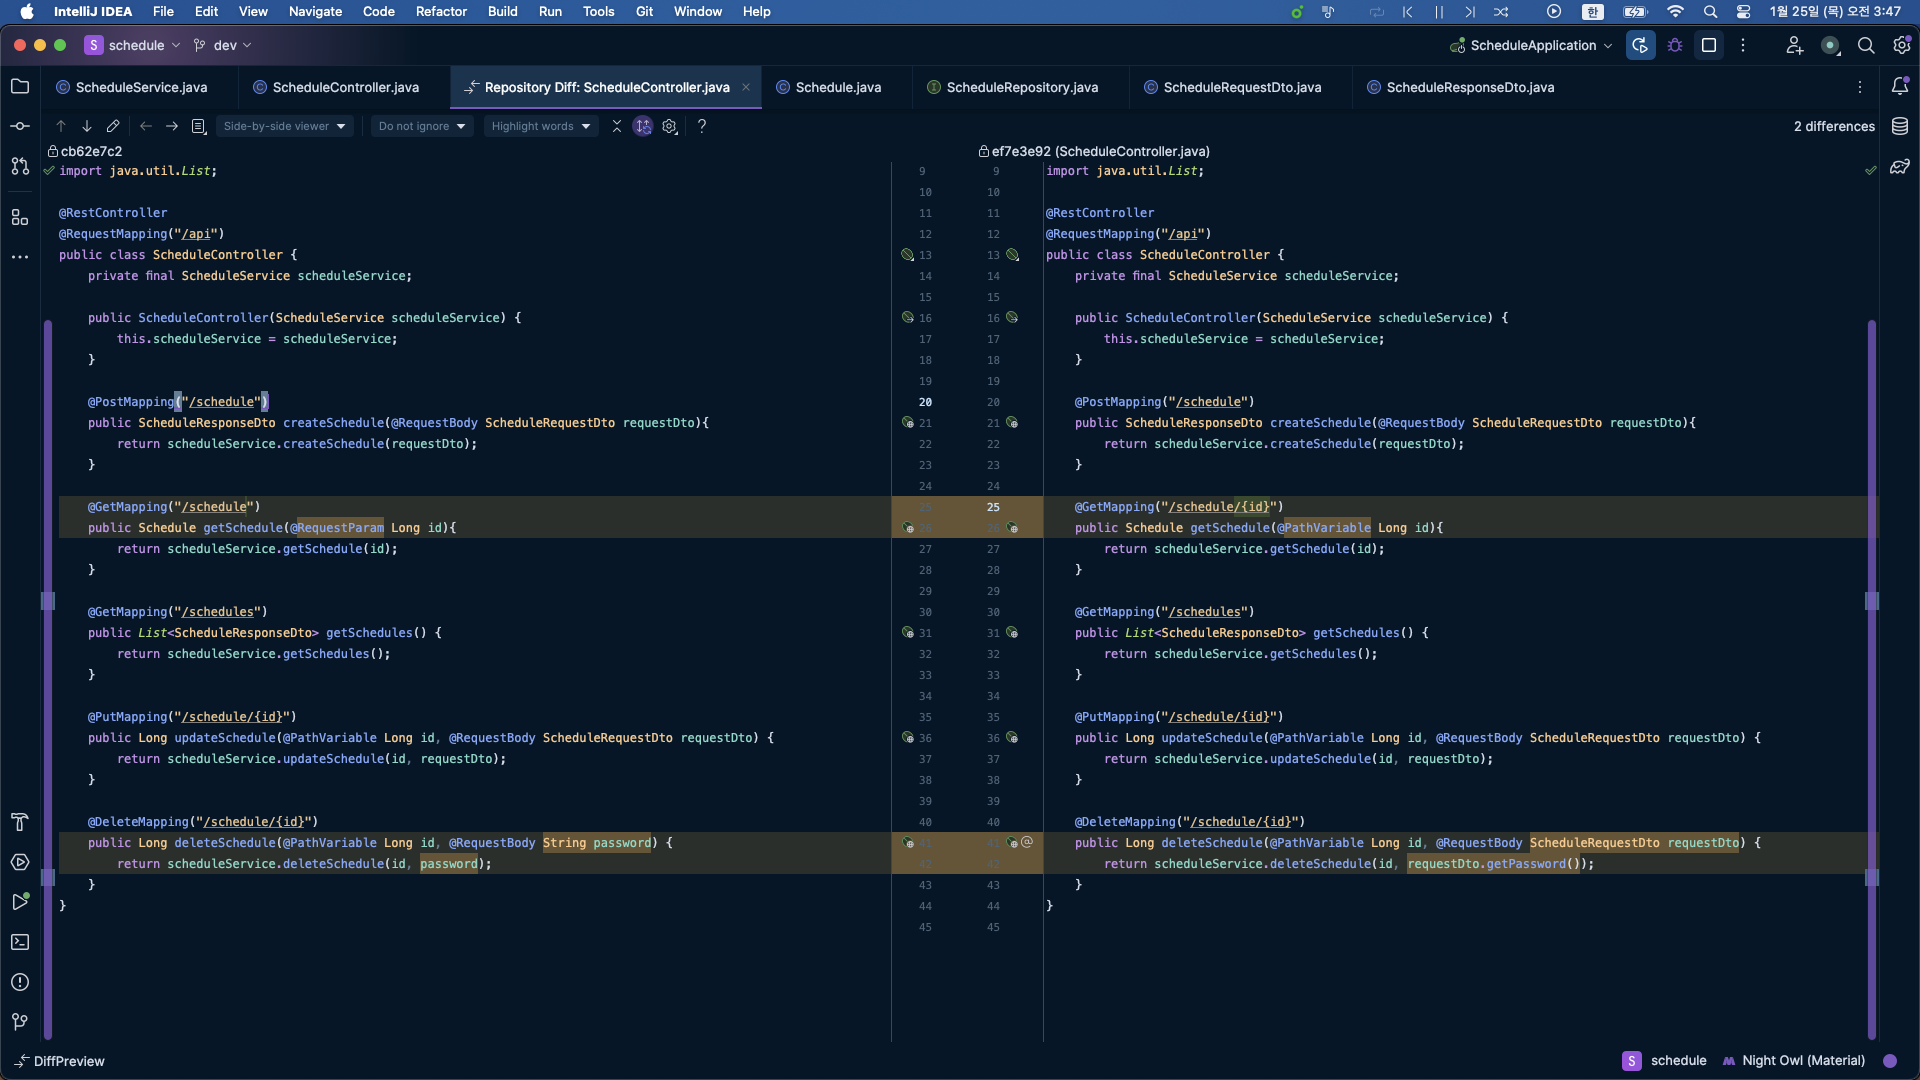
Task: Open the Refactor menu
Action: click(441, 11)
